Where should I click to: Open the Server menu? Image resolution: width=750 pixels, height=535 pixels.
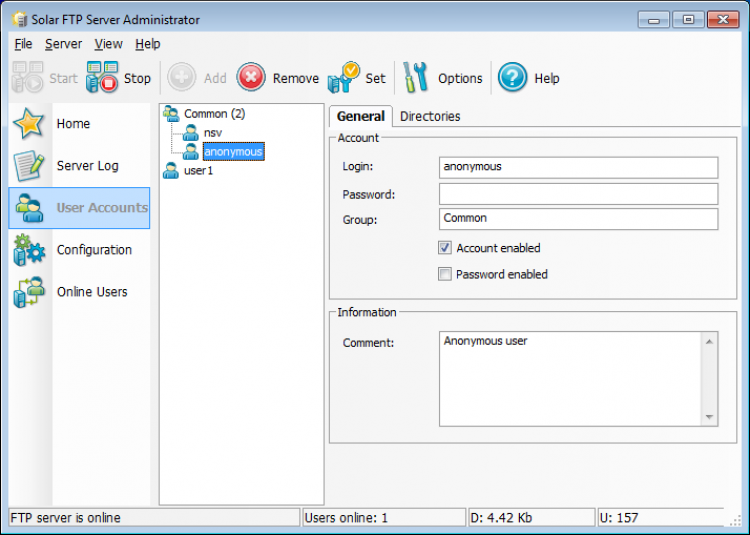[x=64, y=44]
